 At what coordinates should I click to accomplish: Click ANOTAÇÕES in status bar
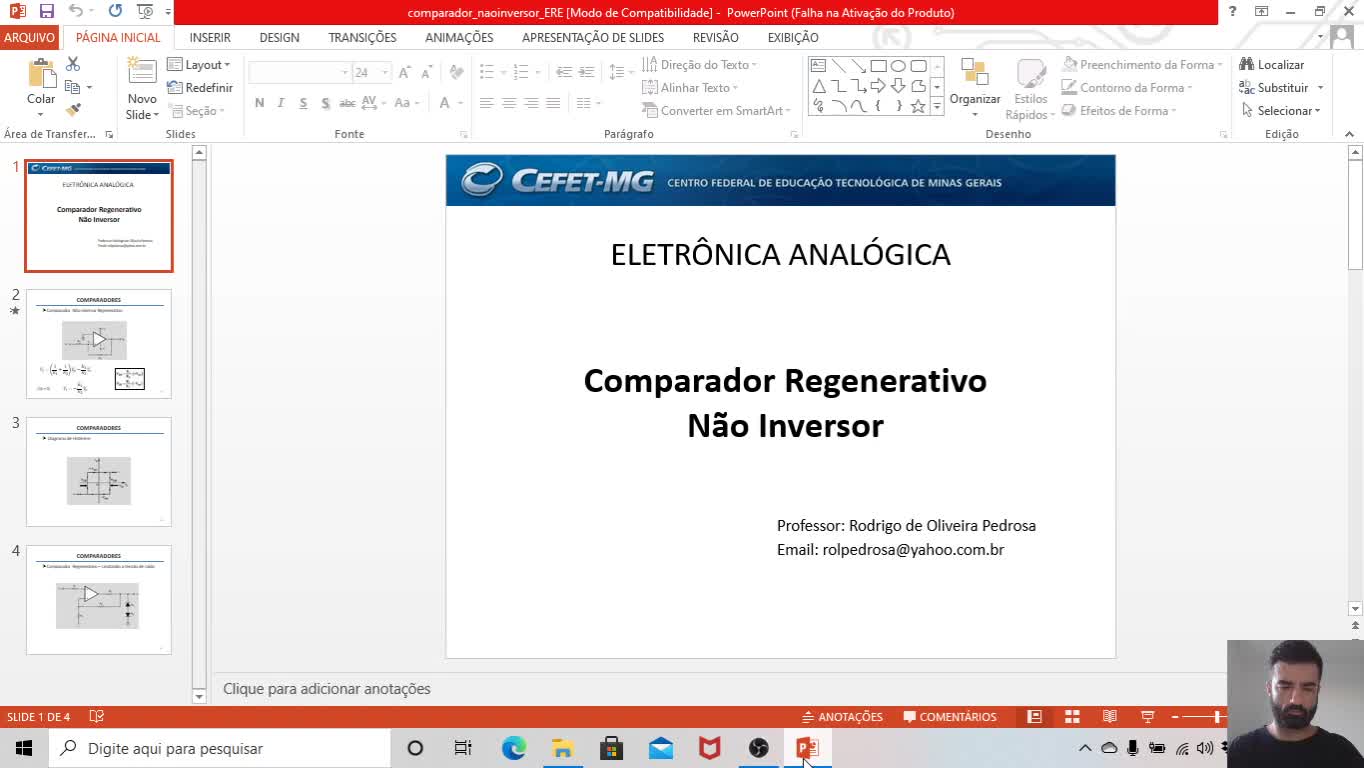pos(843,717)
